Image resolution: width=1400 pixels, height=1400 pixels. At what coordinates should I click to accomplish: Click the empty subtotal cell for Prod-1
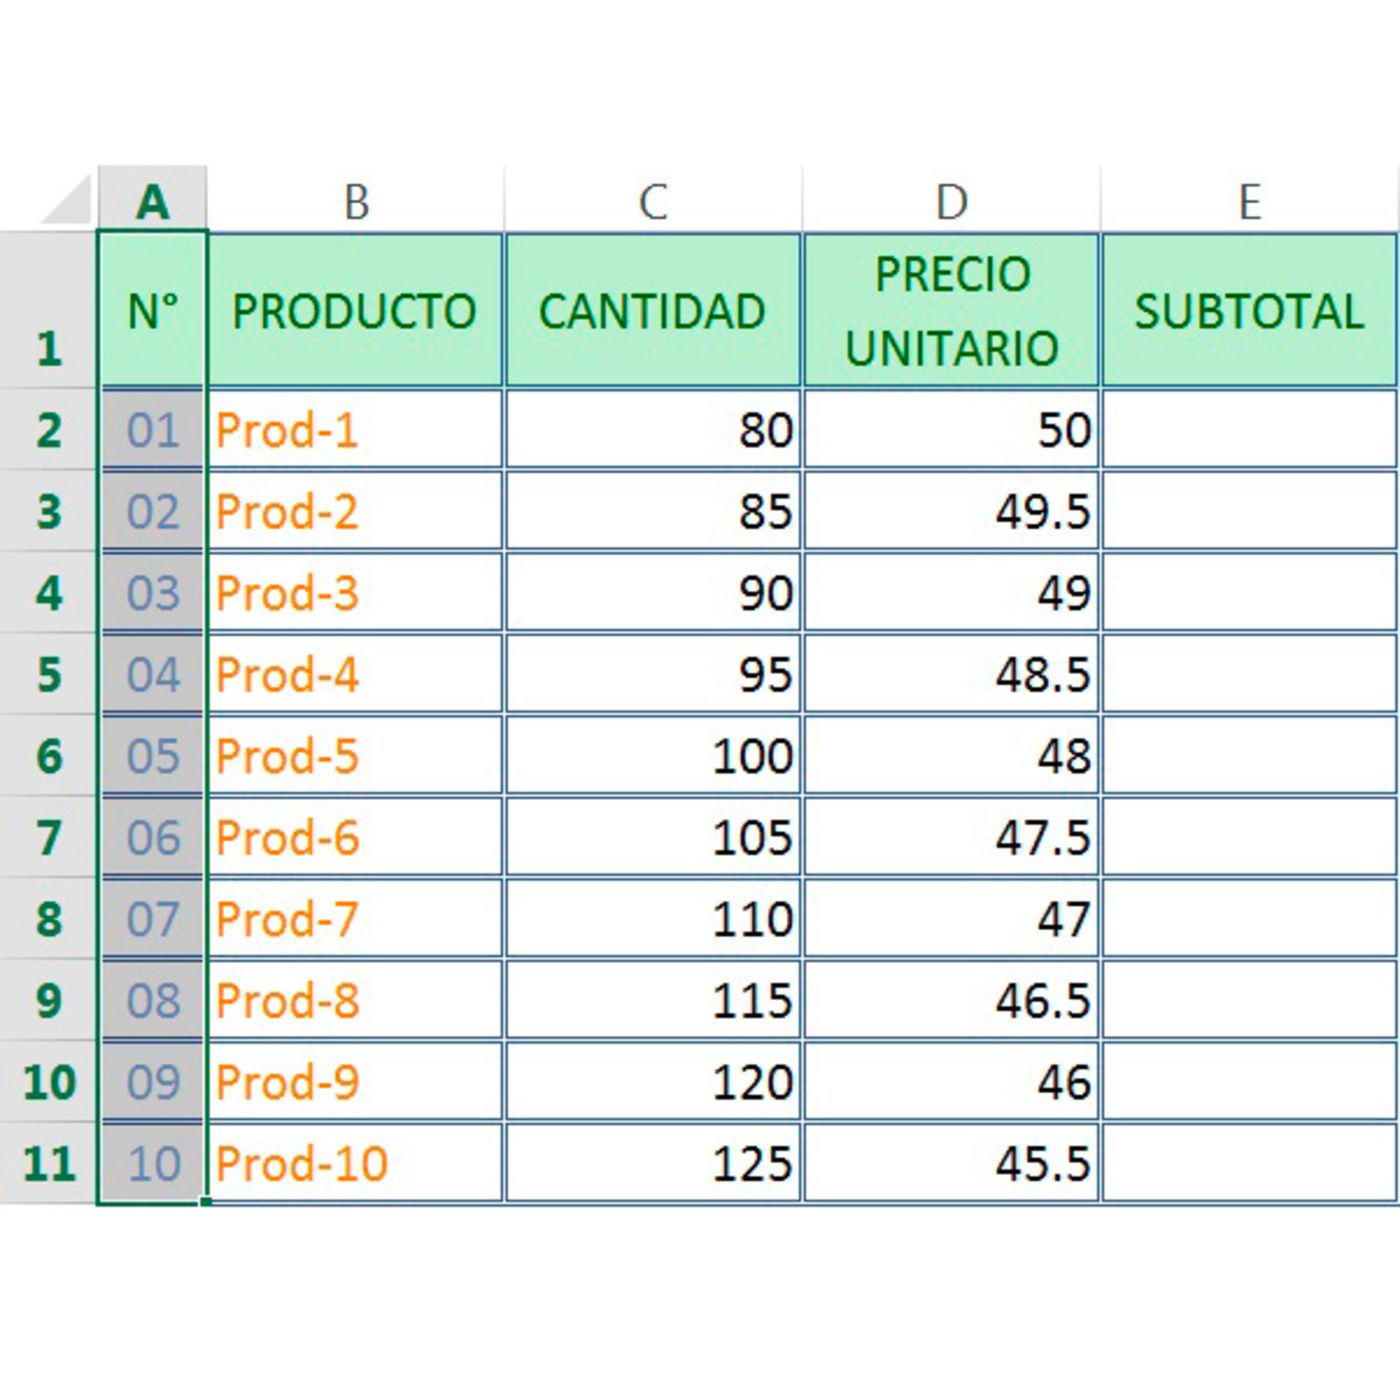point(1249,430)
